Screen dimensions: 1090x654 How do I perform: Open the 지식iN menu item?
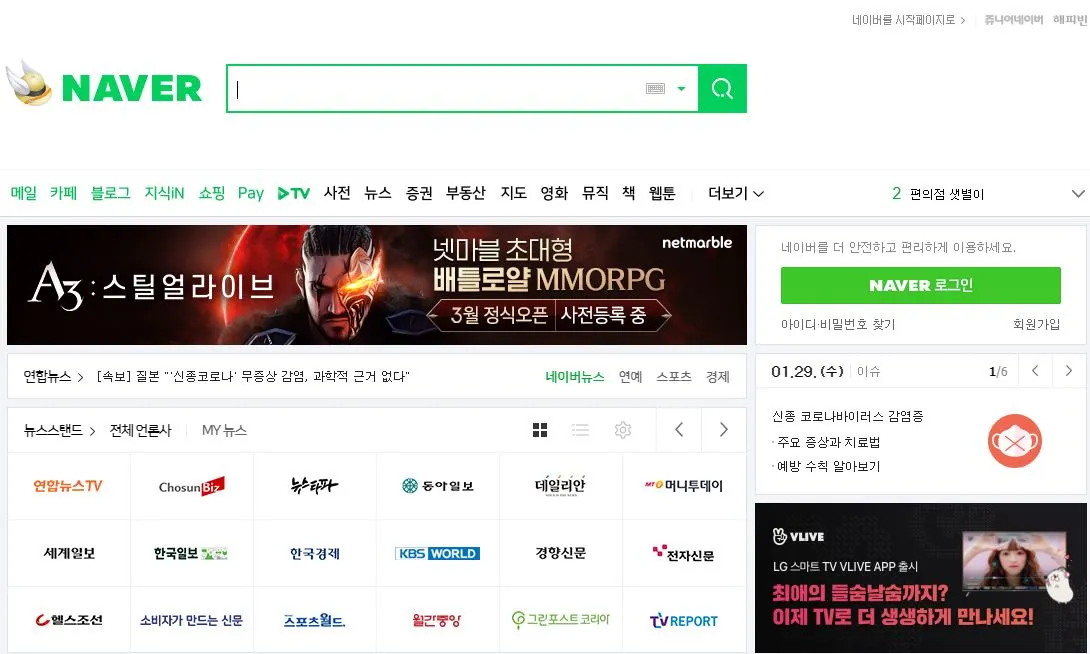(164, 193)
